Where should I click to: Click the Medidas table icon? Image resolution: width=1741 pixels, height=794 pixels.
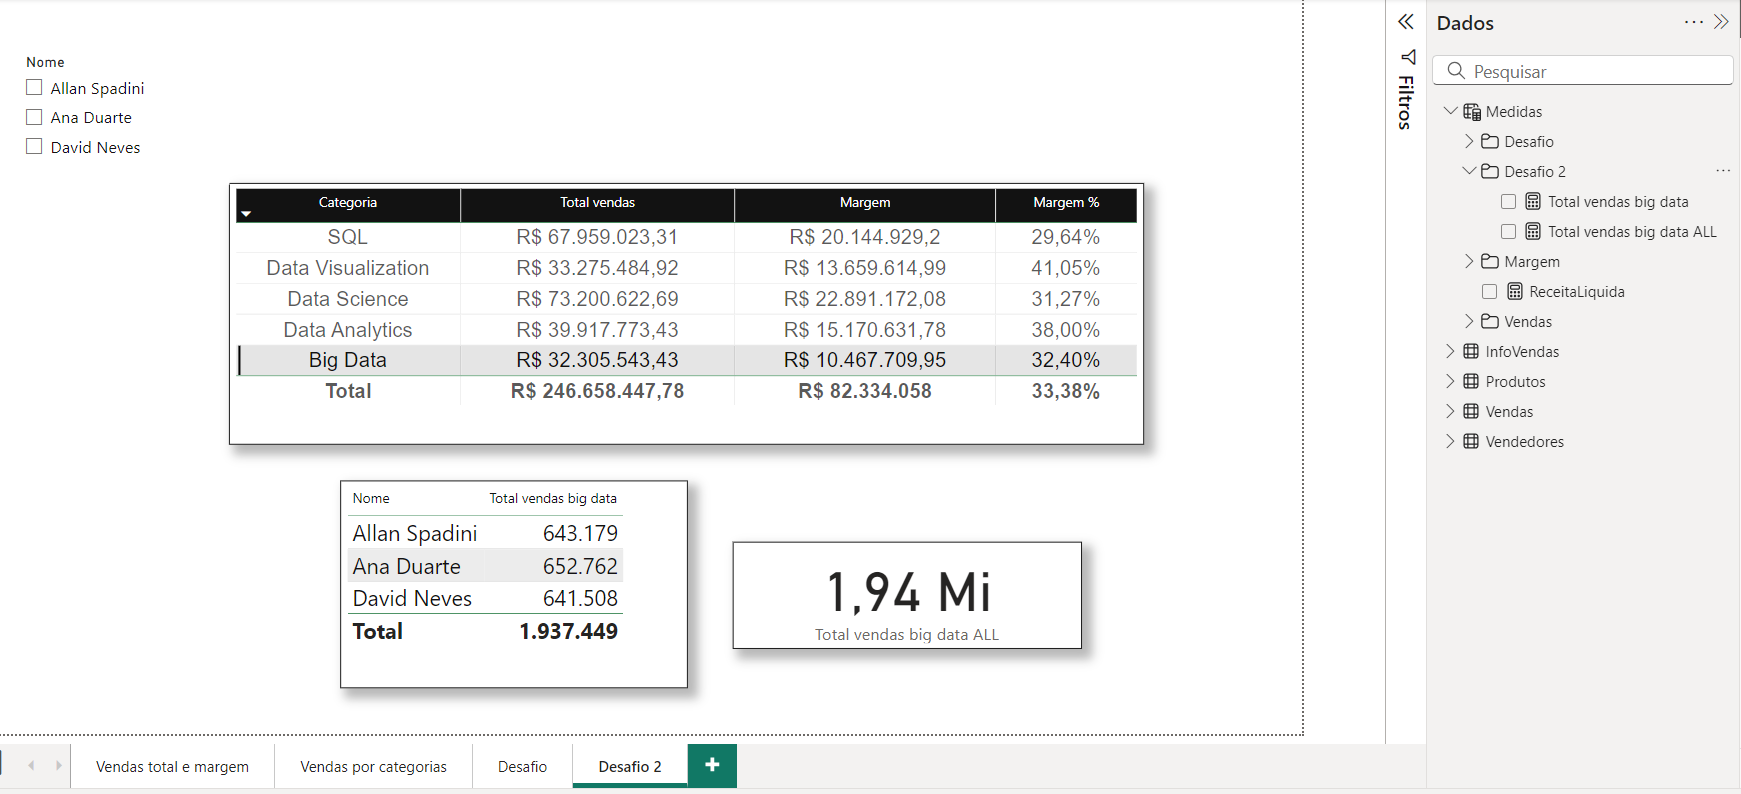pyautogui.click(x=1472, y=112)
